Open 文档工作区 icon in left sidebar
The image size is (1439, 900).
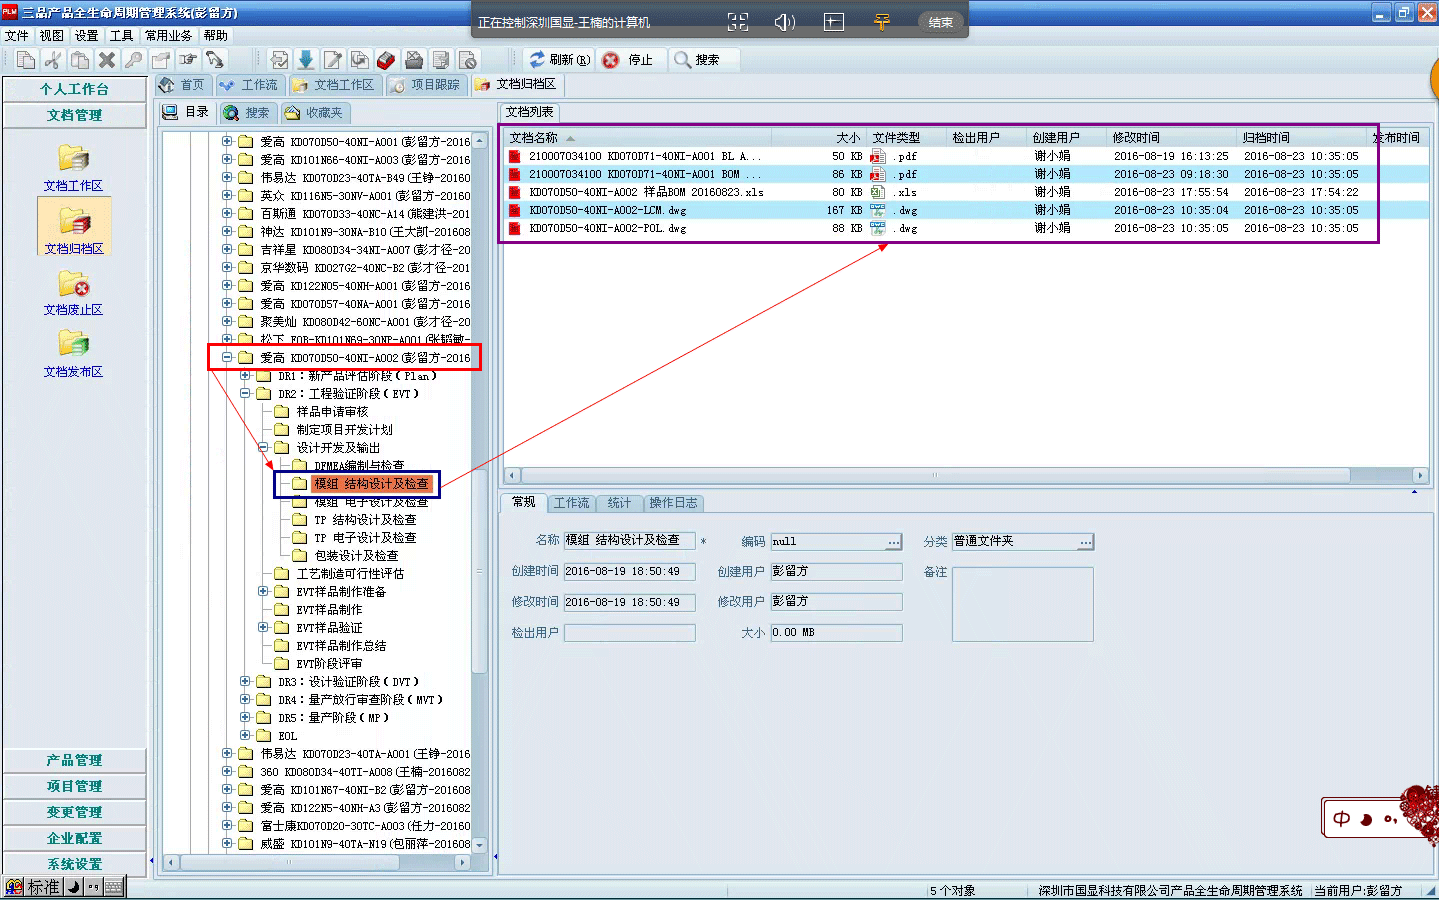coord(73,166)
